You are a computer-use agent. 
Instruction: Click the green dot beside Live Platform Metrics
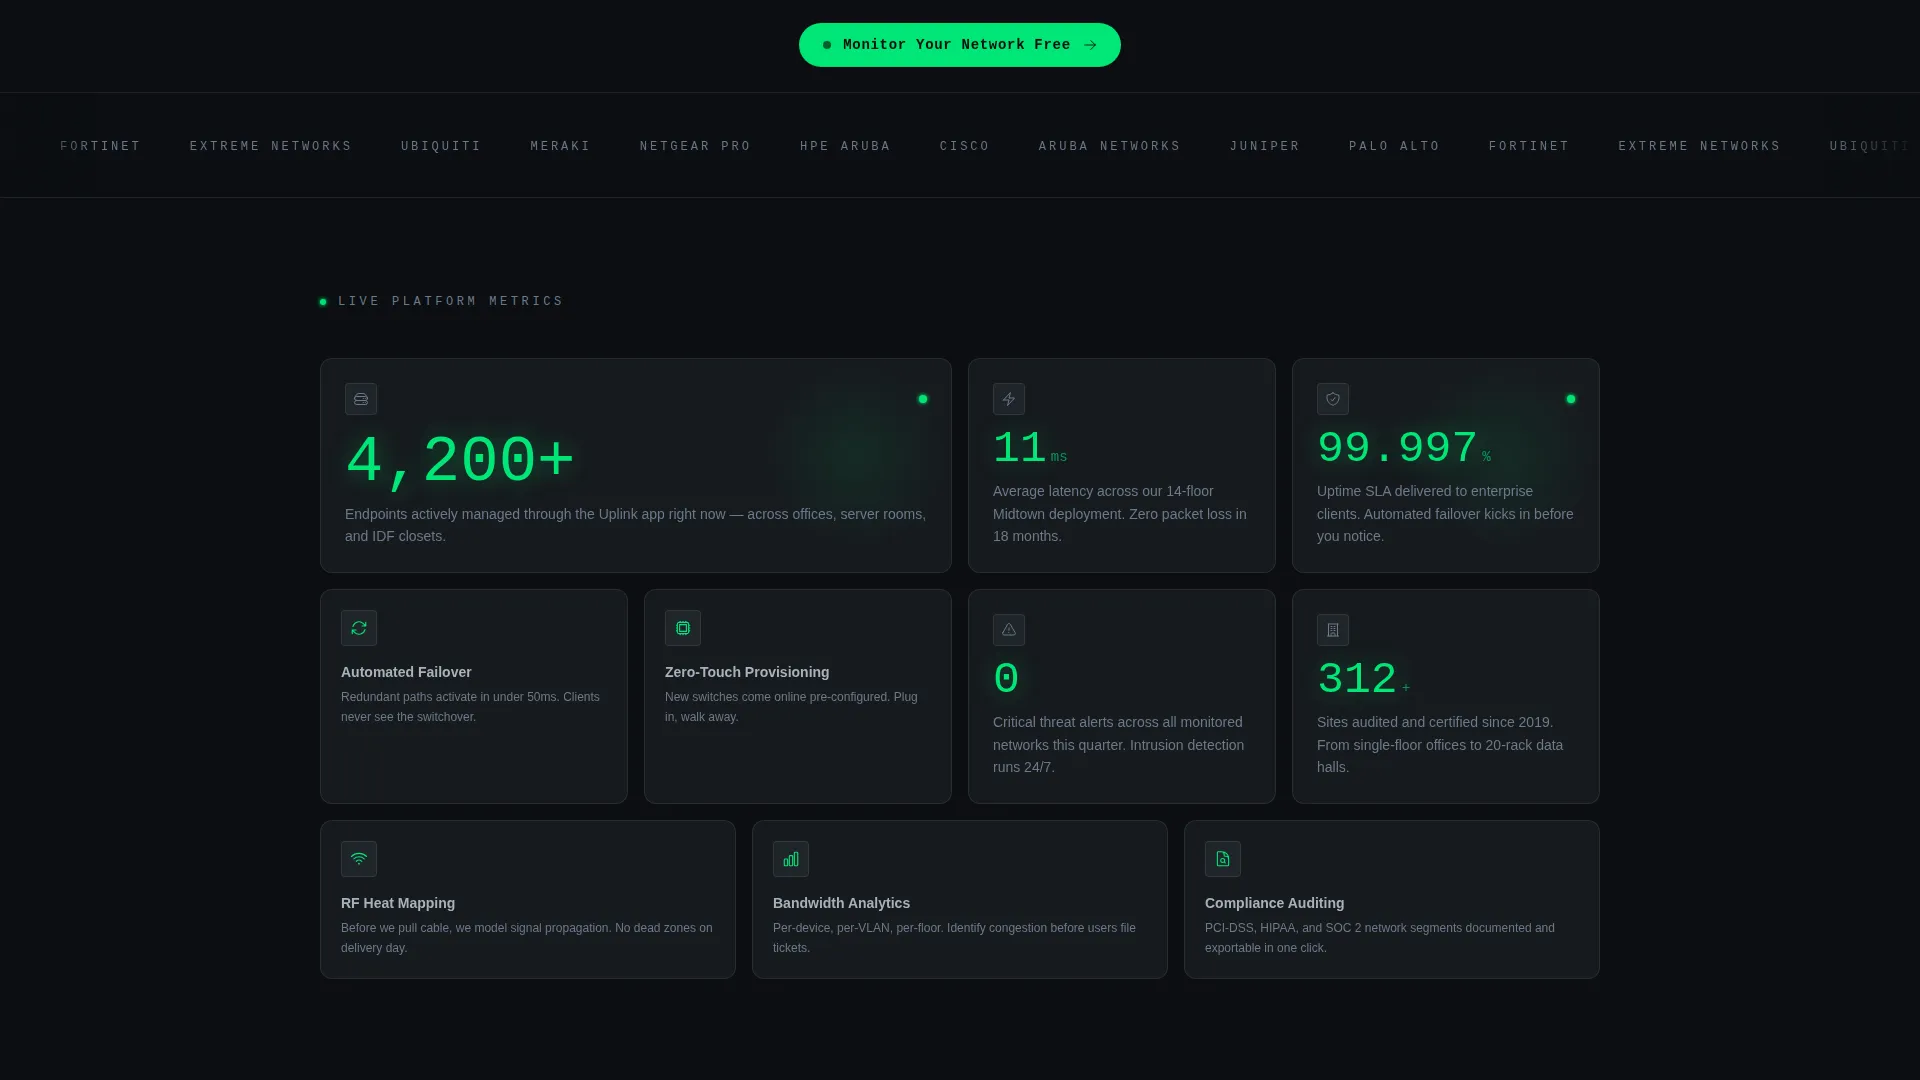(323, 302)
